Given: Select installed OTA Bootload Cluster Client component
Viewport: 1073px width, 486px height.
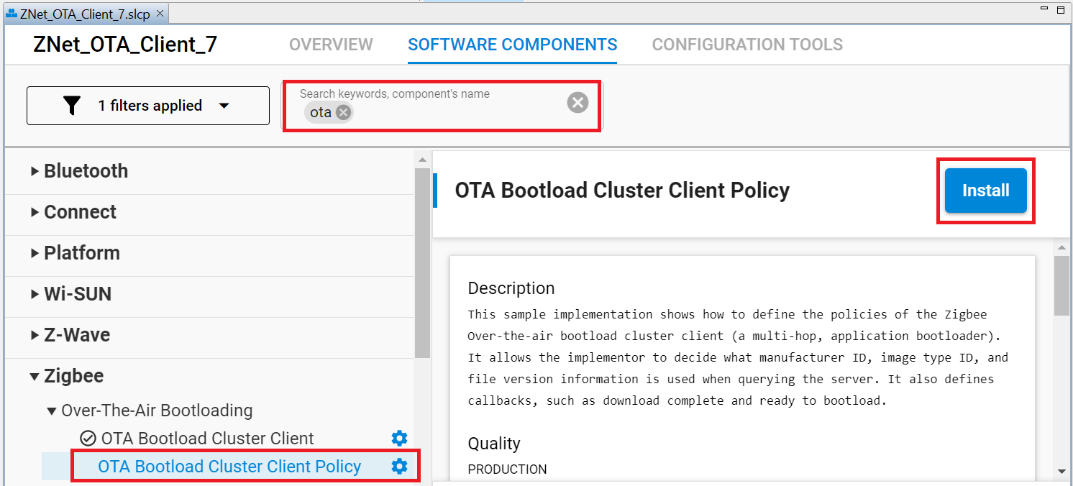Looking at the screenshot, I should point(207,438).
